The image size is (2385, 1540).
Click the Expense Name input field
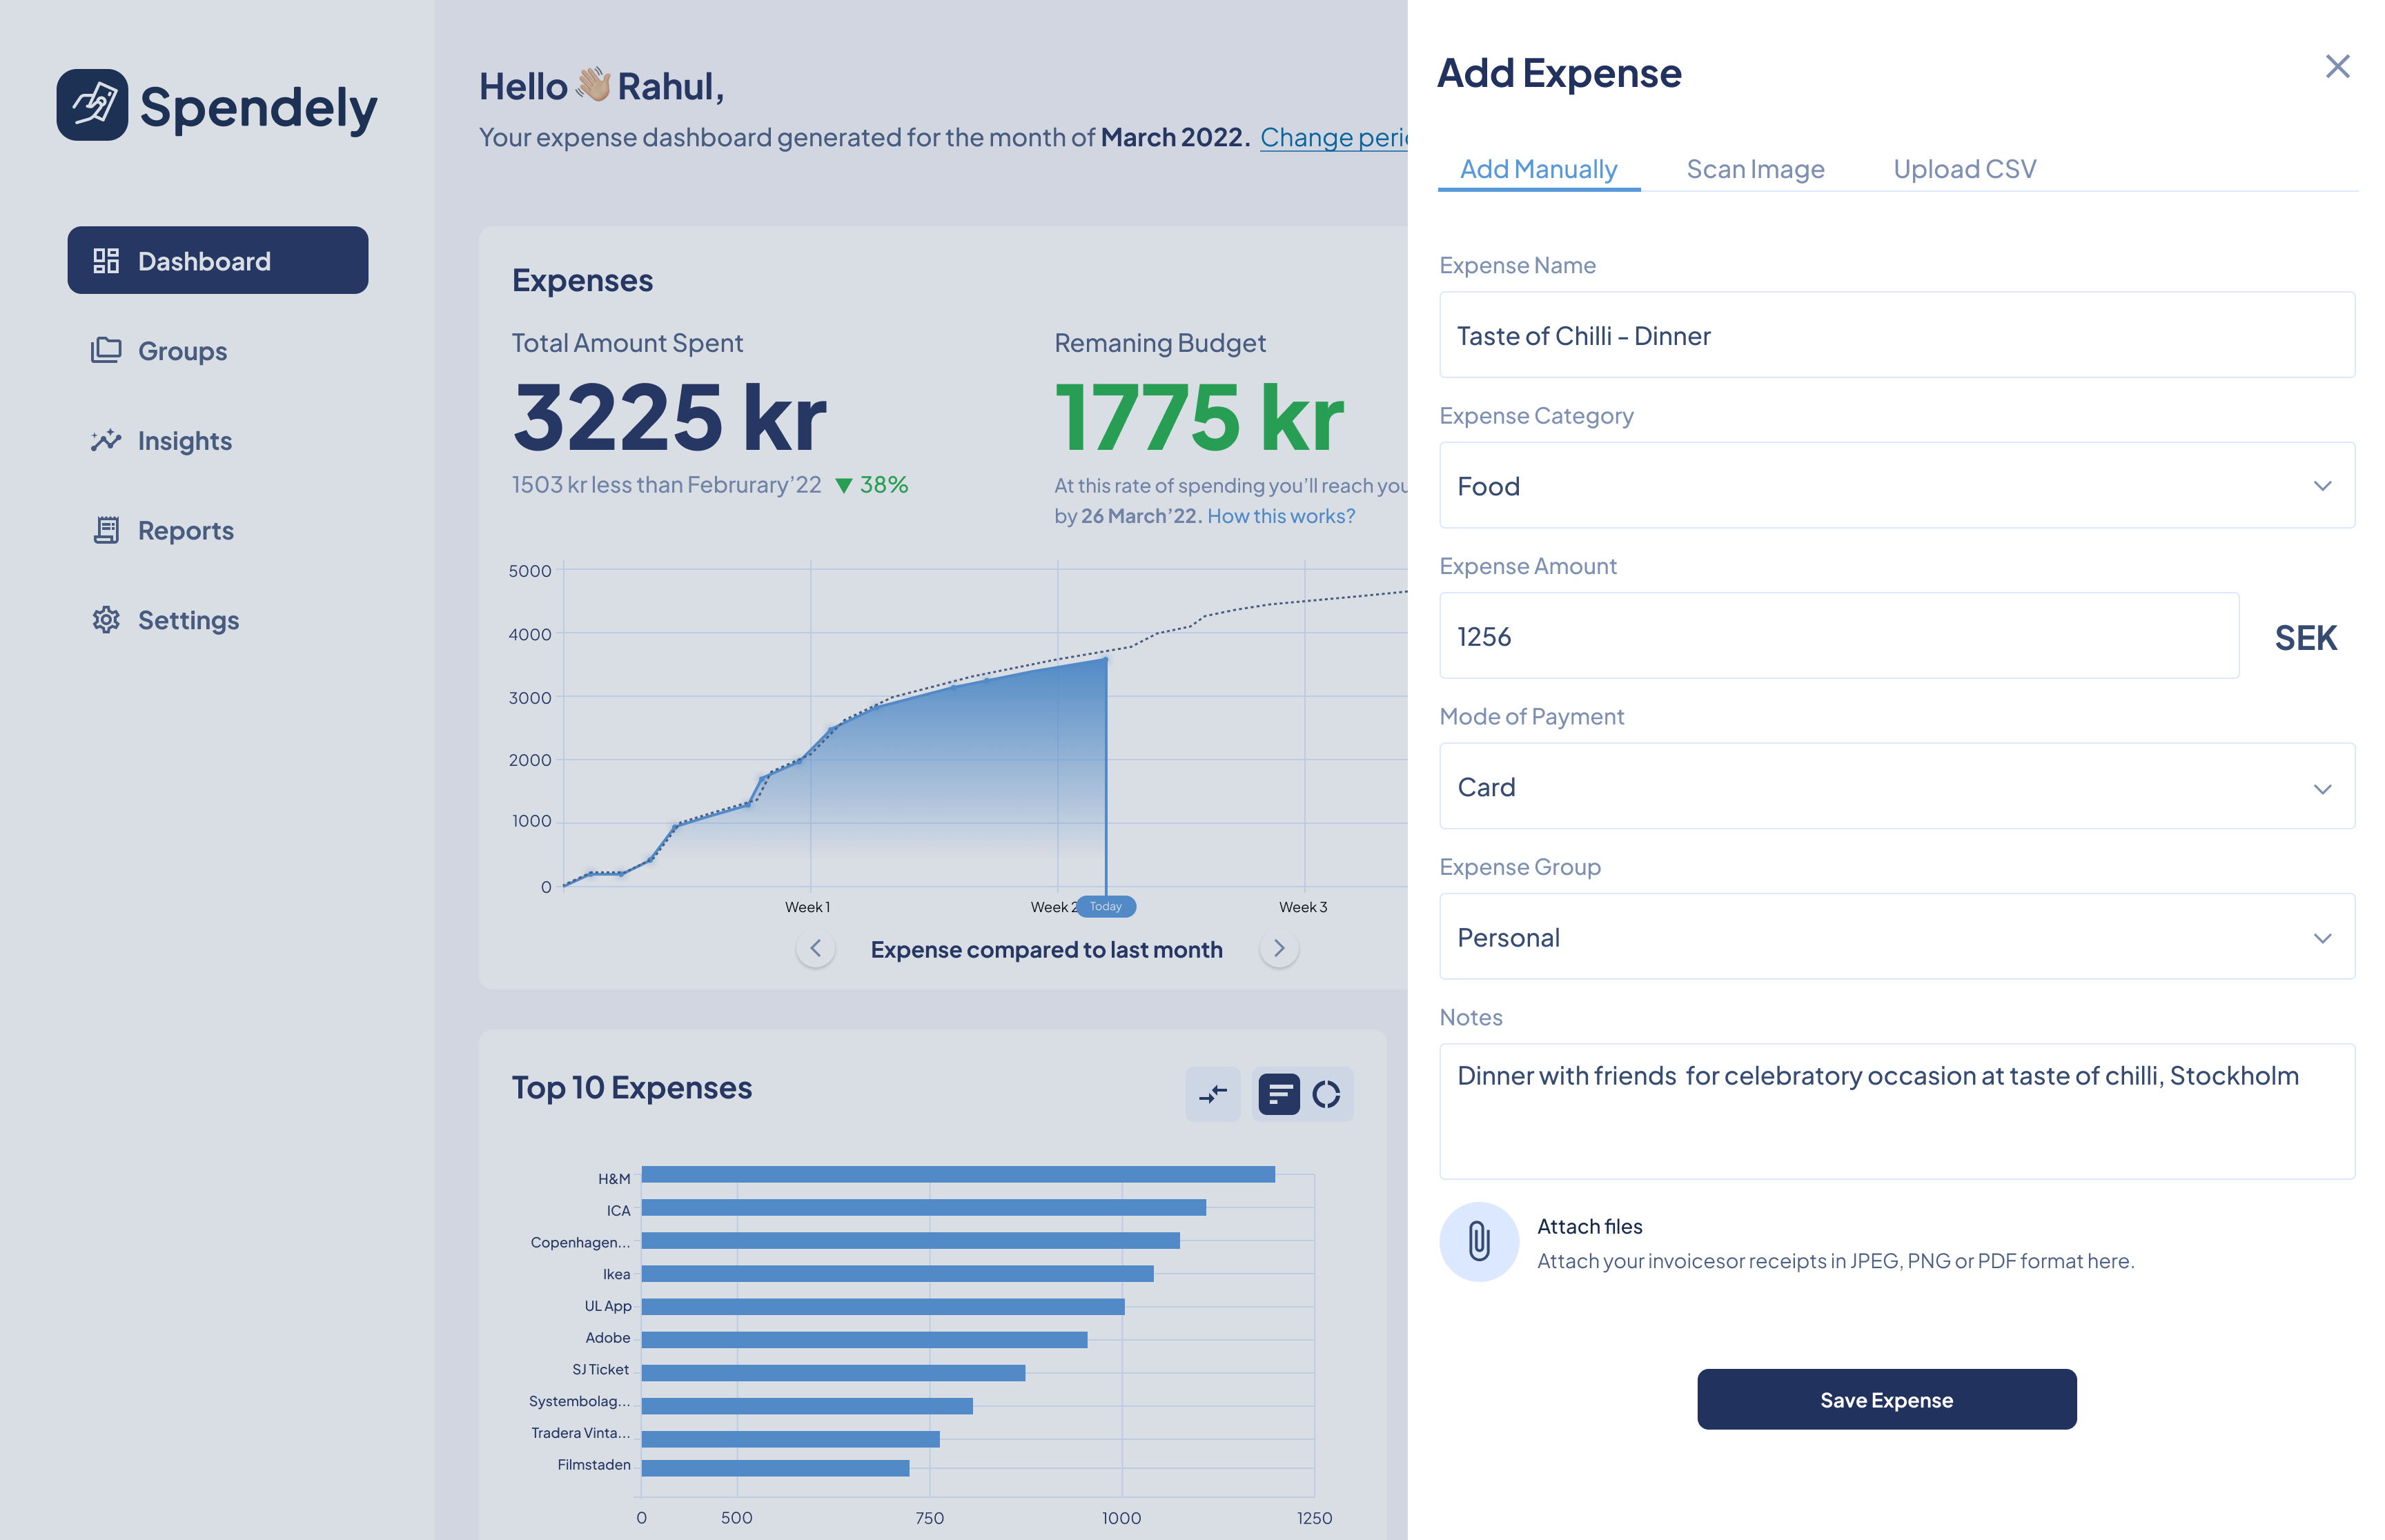tap(1897, 335)
